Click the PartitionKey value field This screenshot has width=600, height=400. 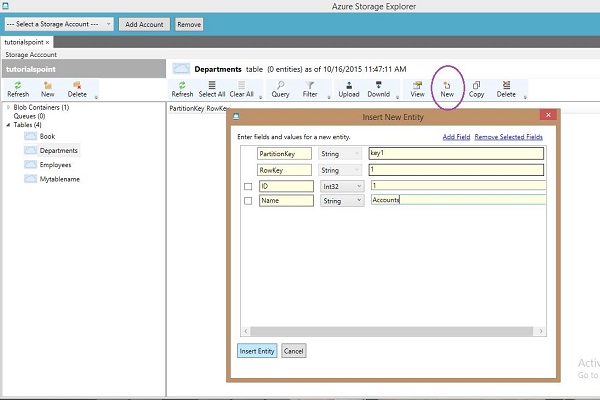[x=455, y=154]
